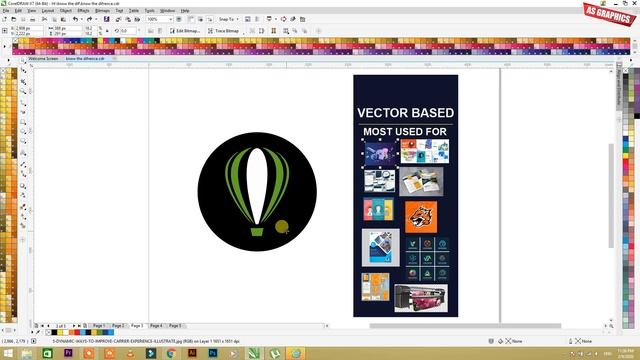Select the Parallel Dimension tool

coord(23,164)
